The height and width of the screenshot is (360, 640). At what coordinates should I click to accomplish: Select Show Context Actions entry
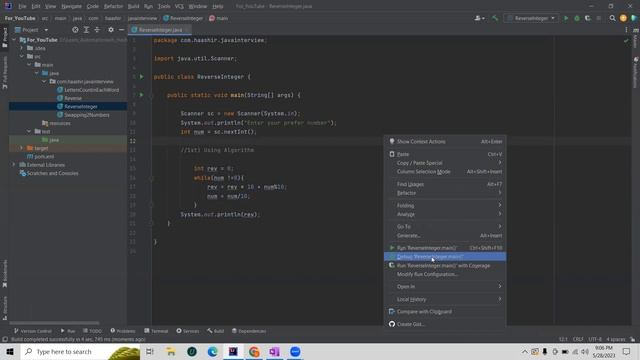coord(445,142)
